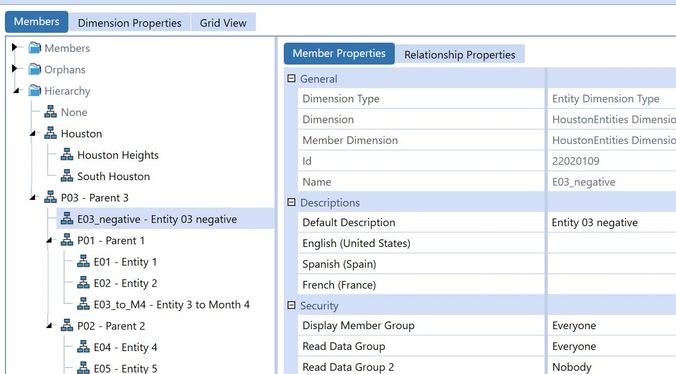The height and width of the screenshot is (374, 676).
Task: Select the South Houston label
Action: pyautogui.click(x=113, y=176)
